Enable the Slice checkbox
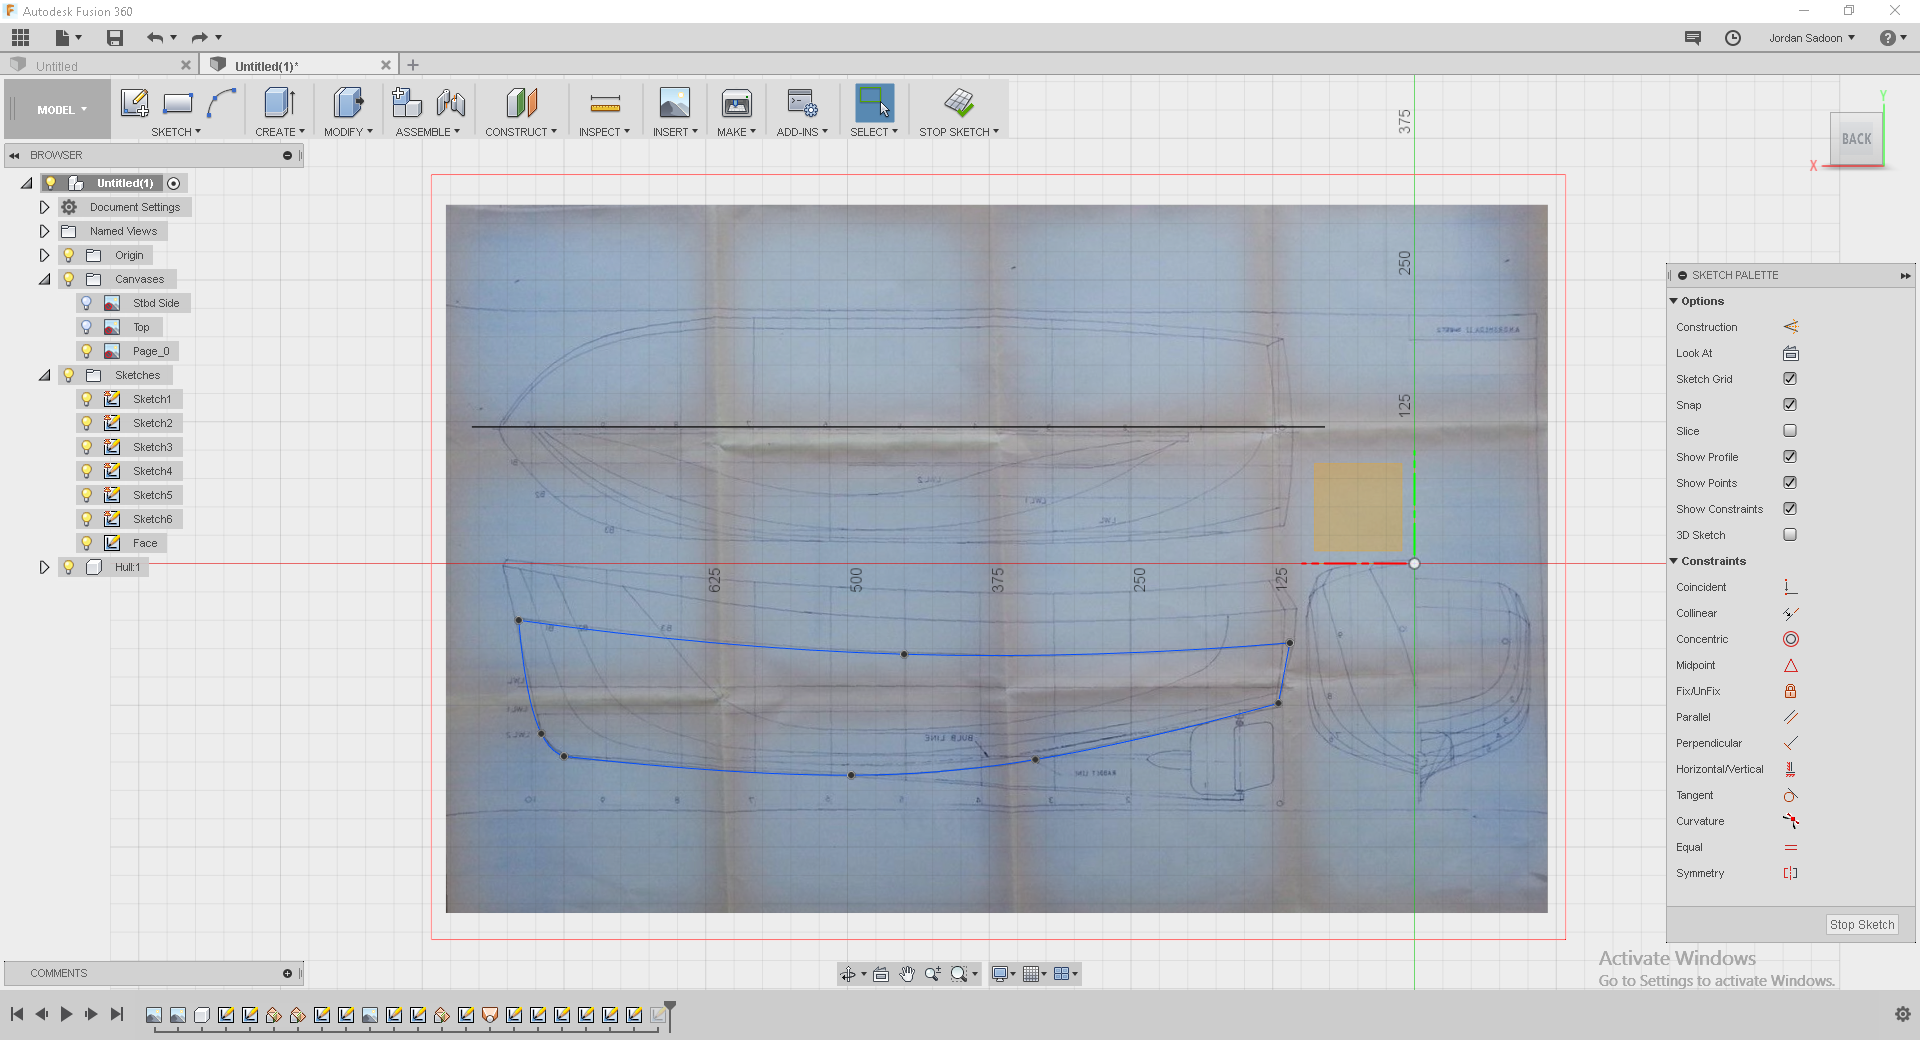The width and height of the screenshot is (1920, 1040). click(x=1790, y=431)
